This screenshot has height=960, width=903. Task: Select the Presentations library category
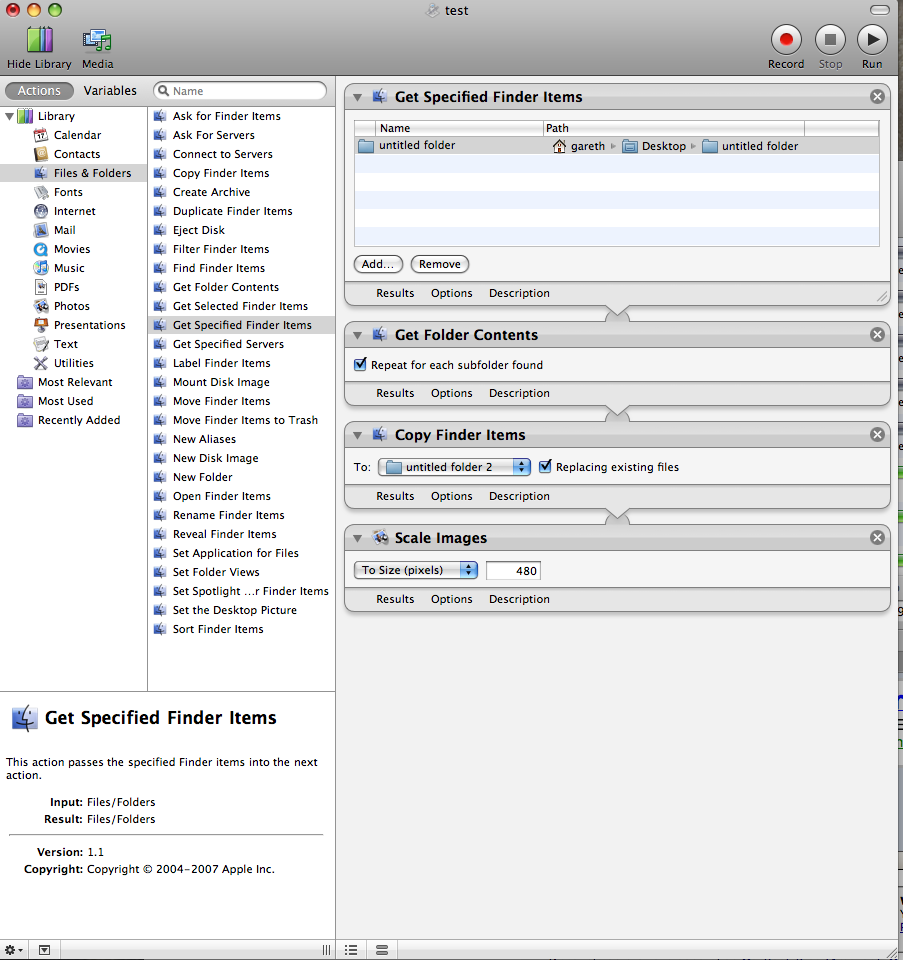tap(89, 324)
